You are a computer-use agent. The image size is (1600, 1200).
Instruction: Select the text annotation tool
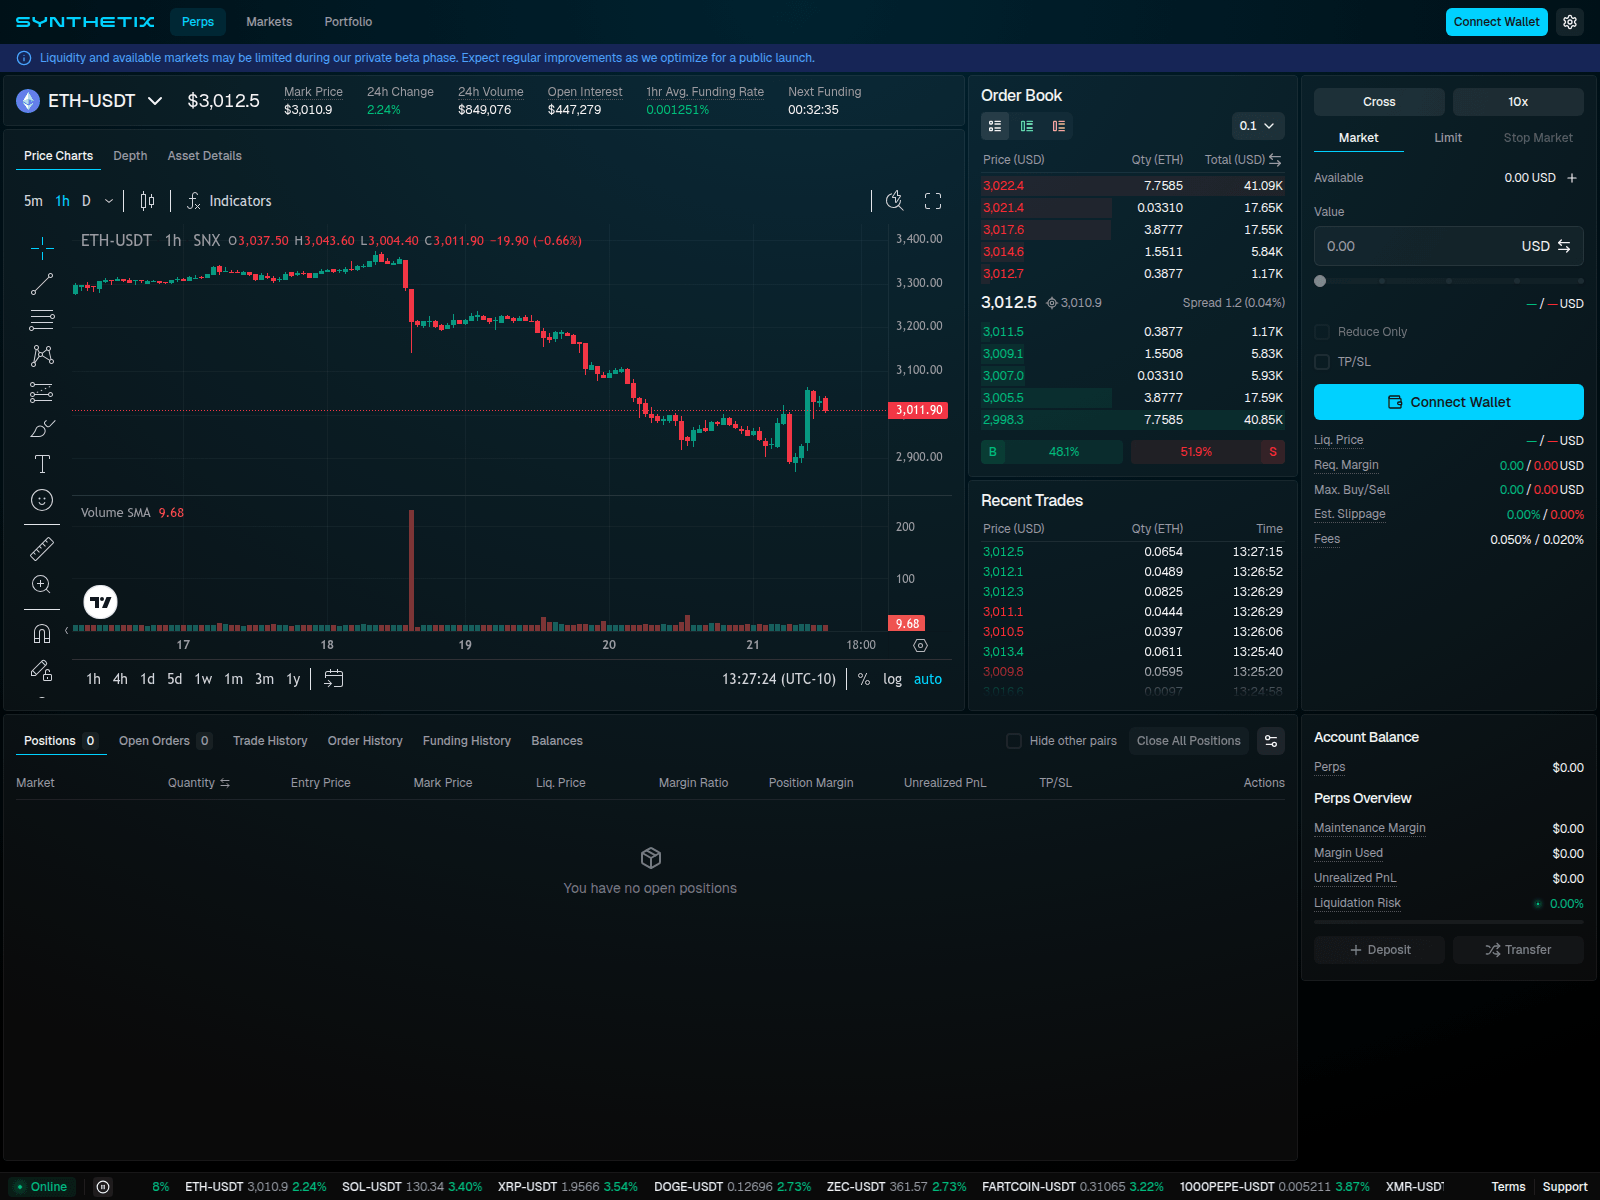point(41,464)
